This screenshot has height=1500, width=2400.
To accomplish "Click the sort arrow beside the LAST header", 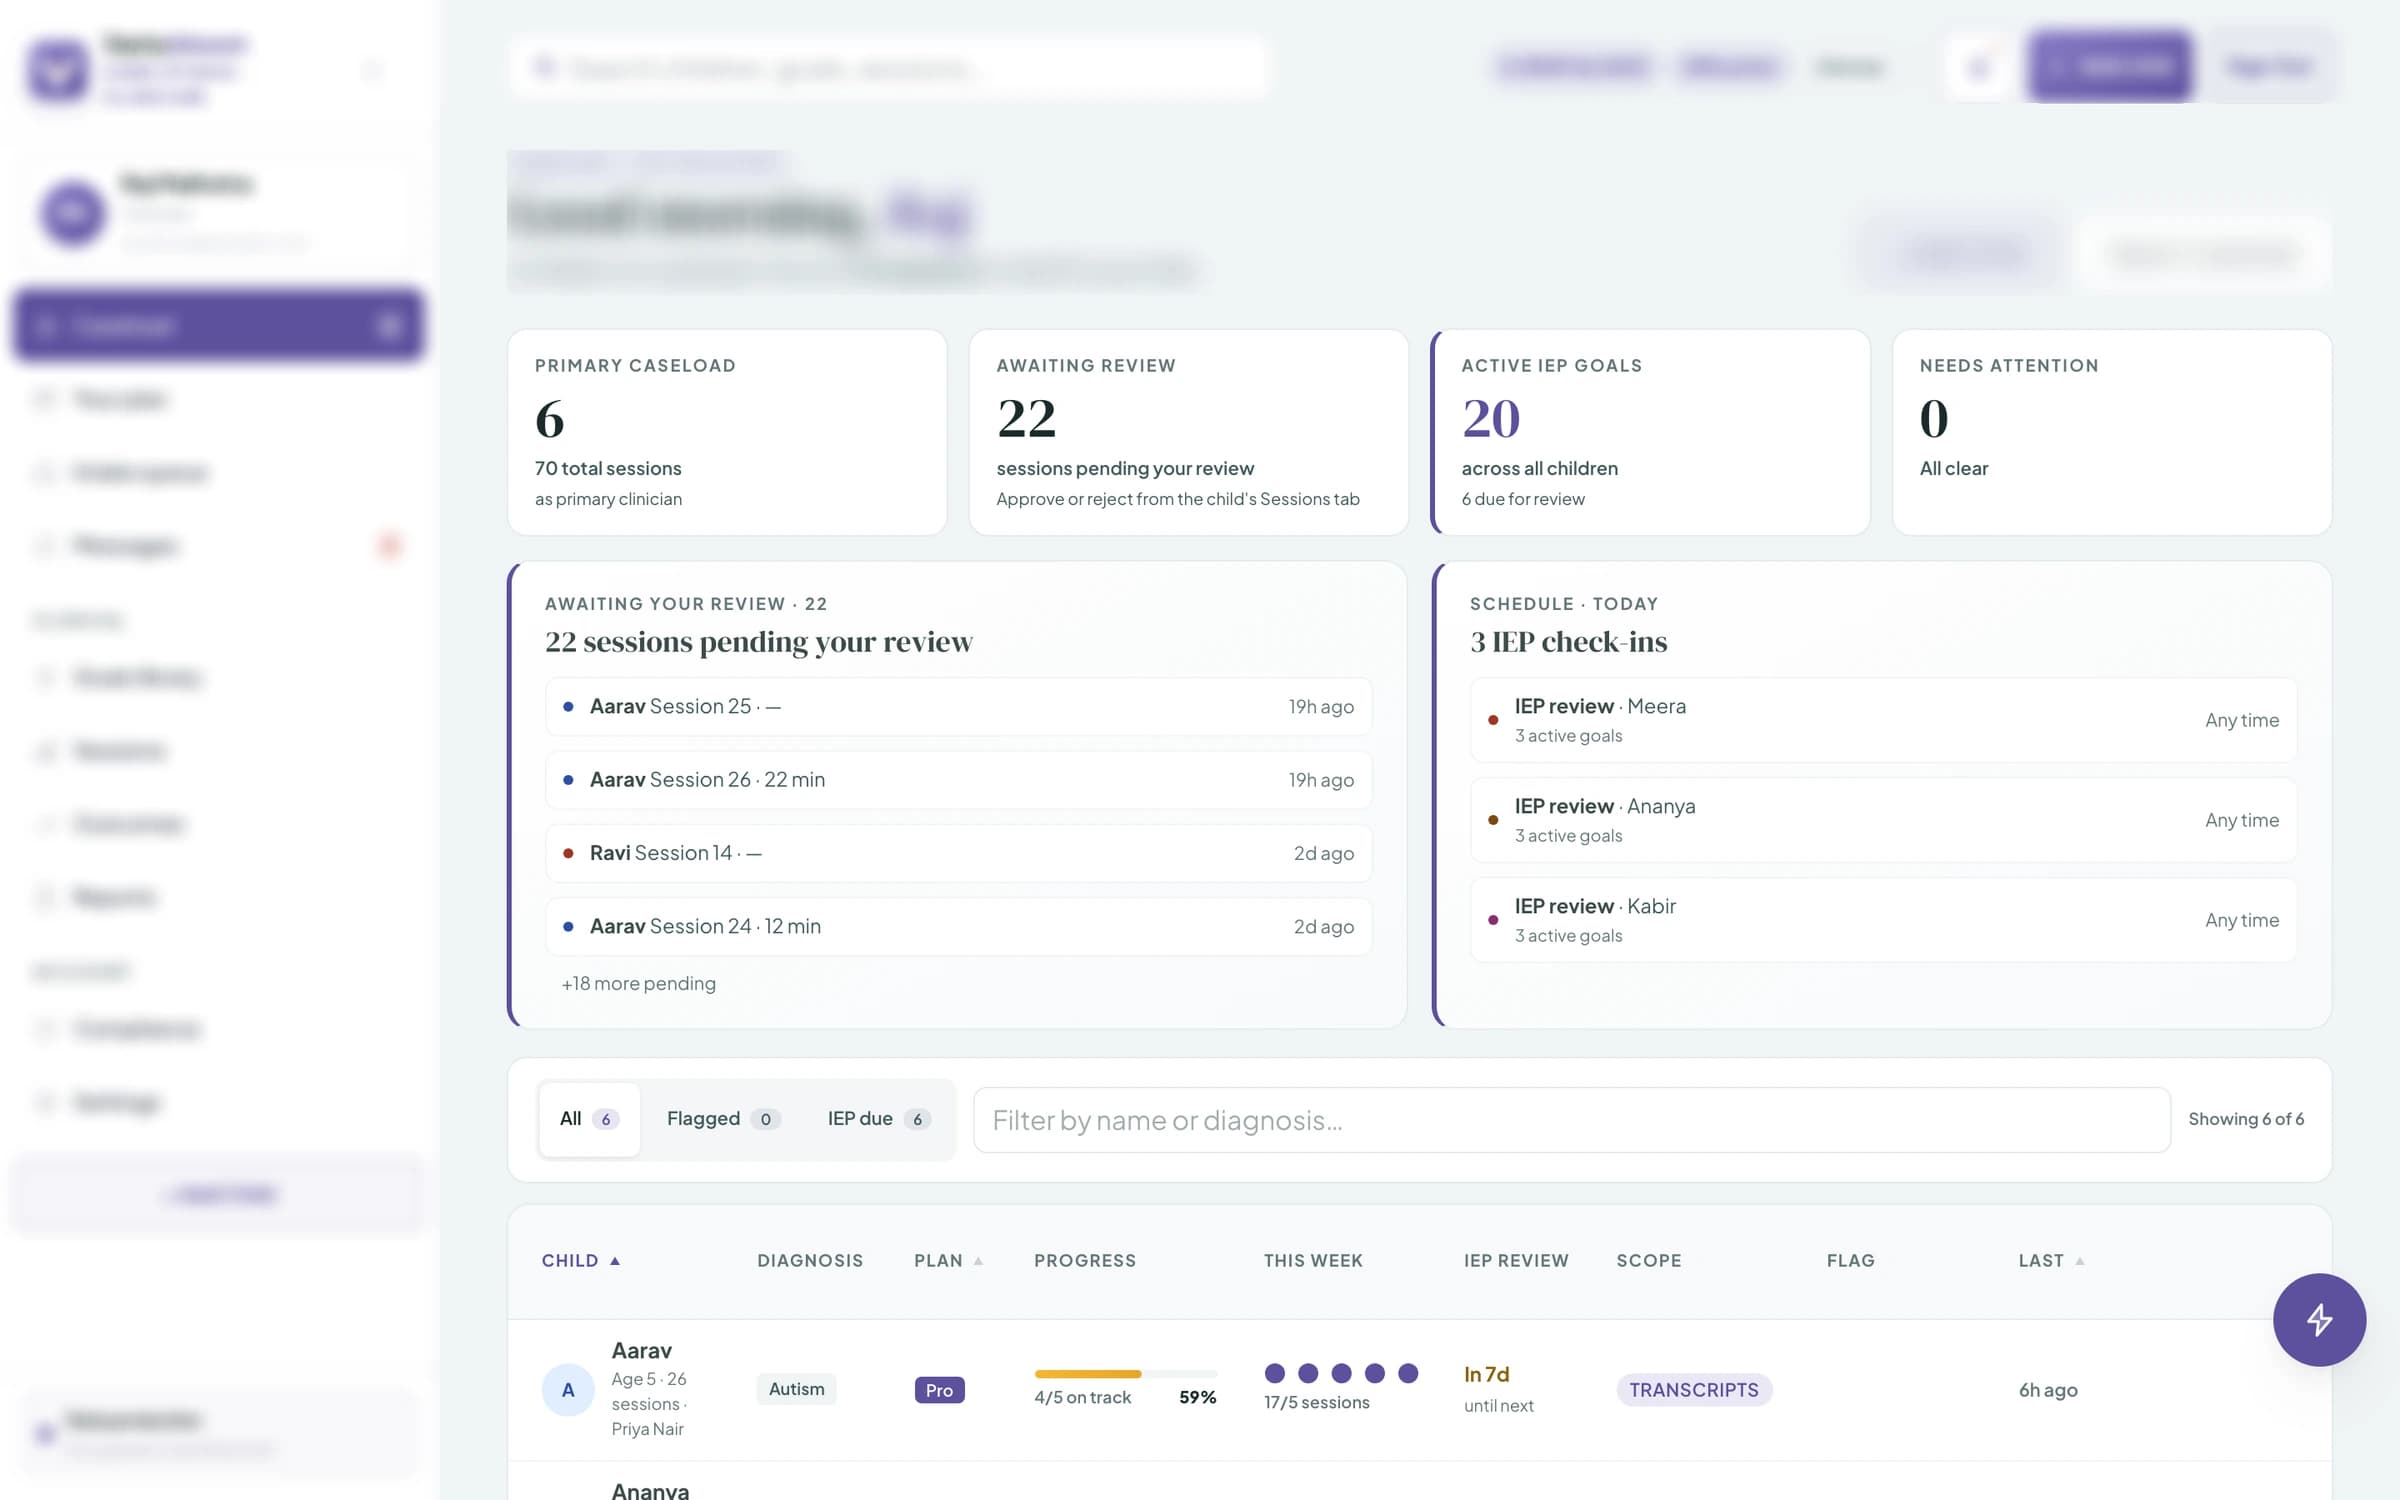I will coord(2080,1261).
